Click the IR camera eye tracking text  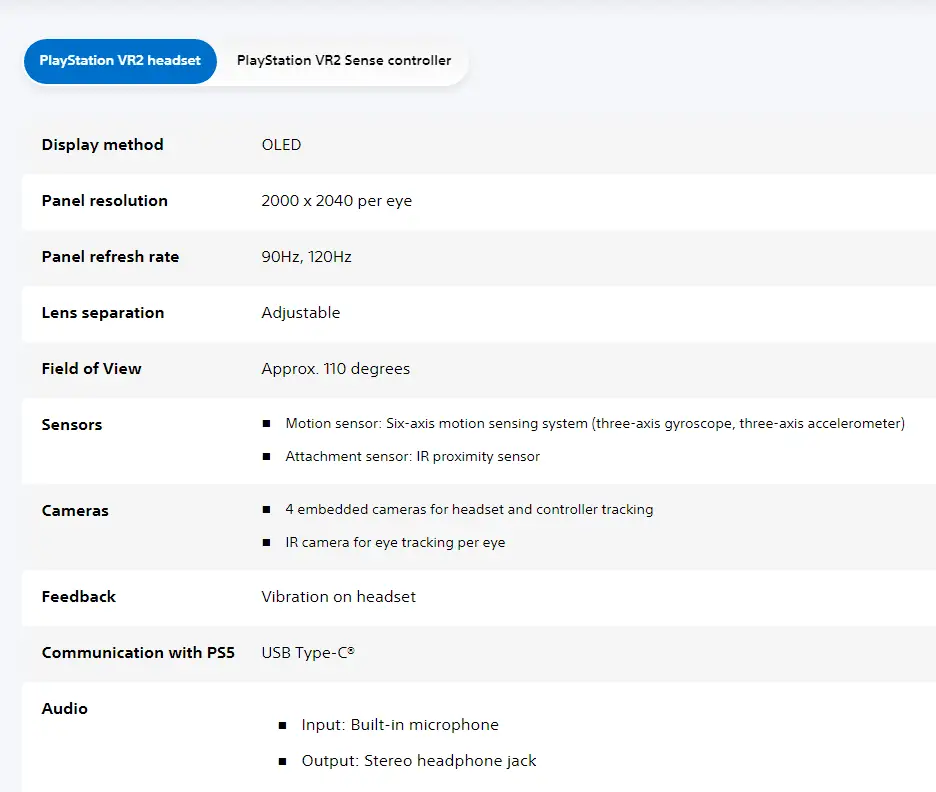[x=395, y=542]
